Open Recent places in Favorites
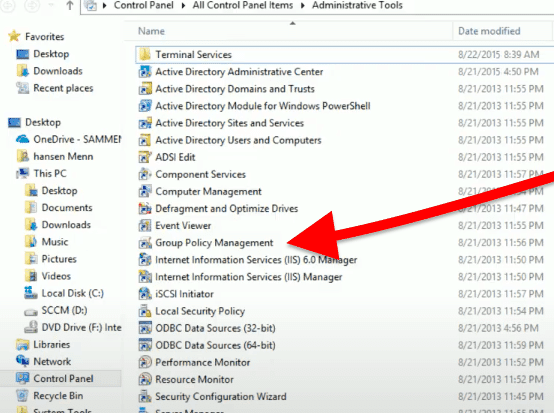The image size is (554, 413). [63, 88]
